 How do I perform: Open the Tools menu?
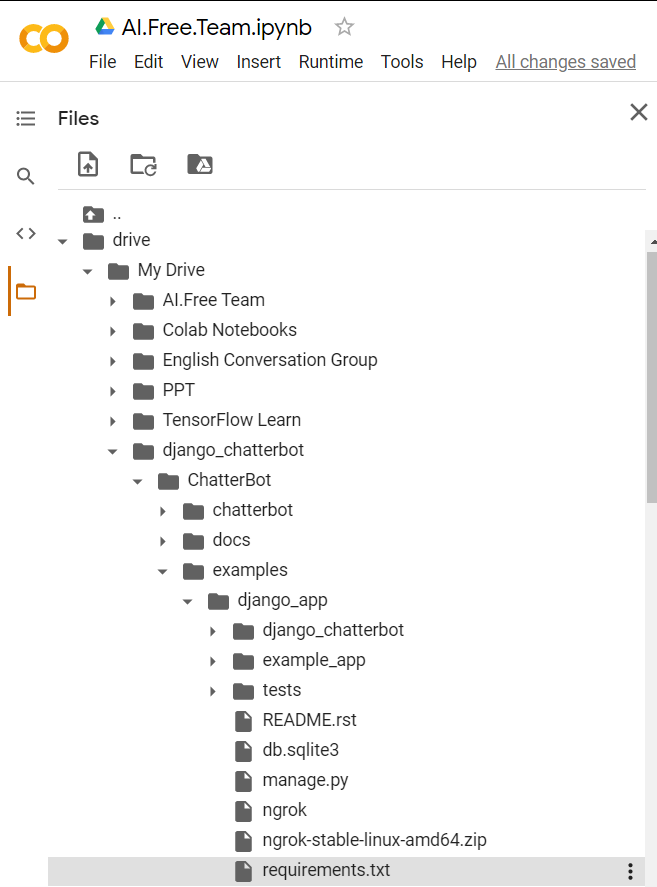tap(402, 62)
